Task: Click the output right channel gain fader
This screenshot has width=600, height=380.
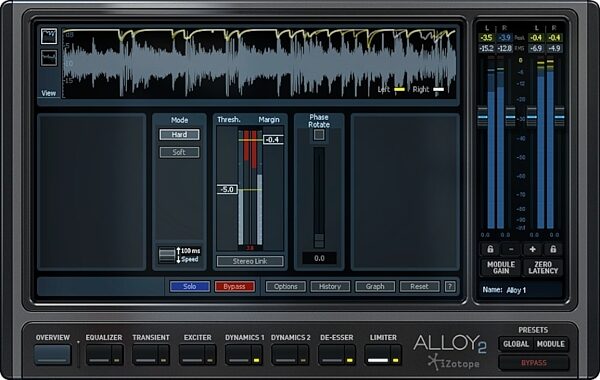Action: click(559, 117)
